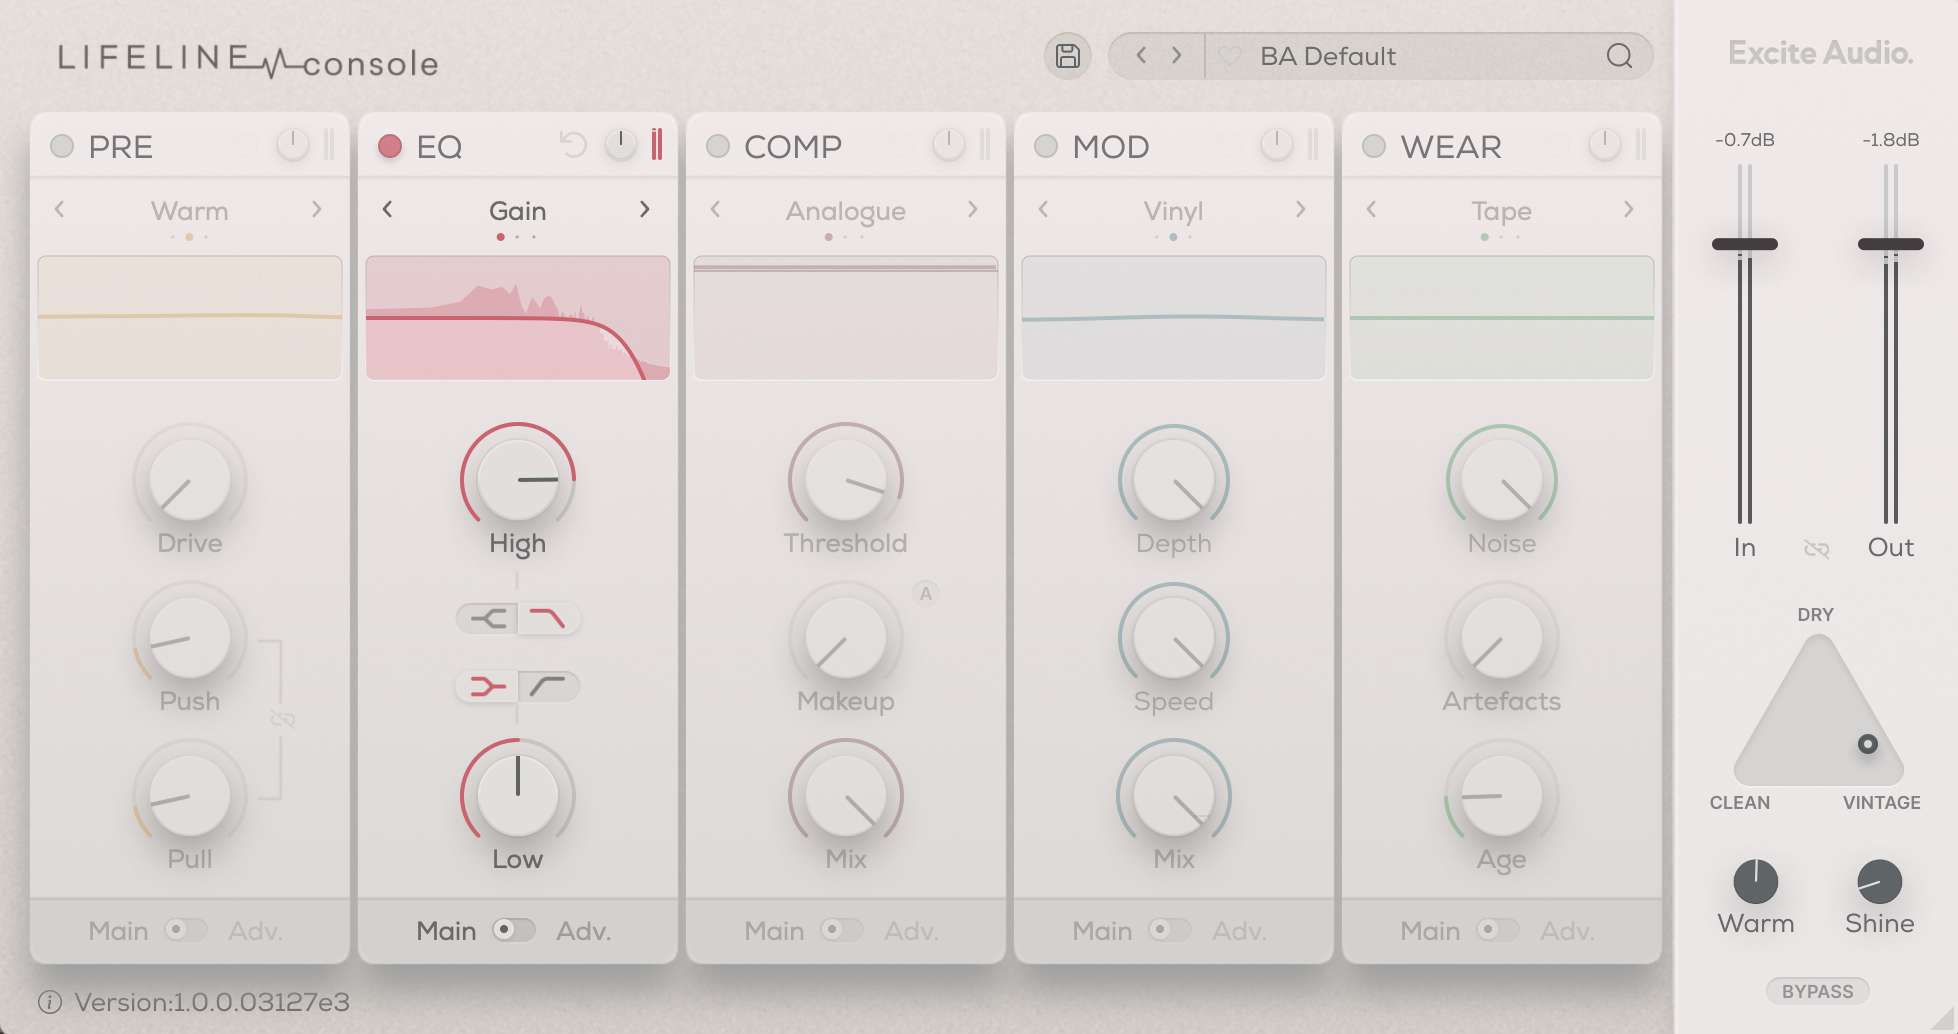The height and width of the screenshot is (1034, 1958).
Task: Click the version info icon
Action: click(x=50, y=1002)
